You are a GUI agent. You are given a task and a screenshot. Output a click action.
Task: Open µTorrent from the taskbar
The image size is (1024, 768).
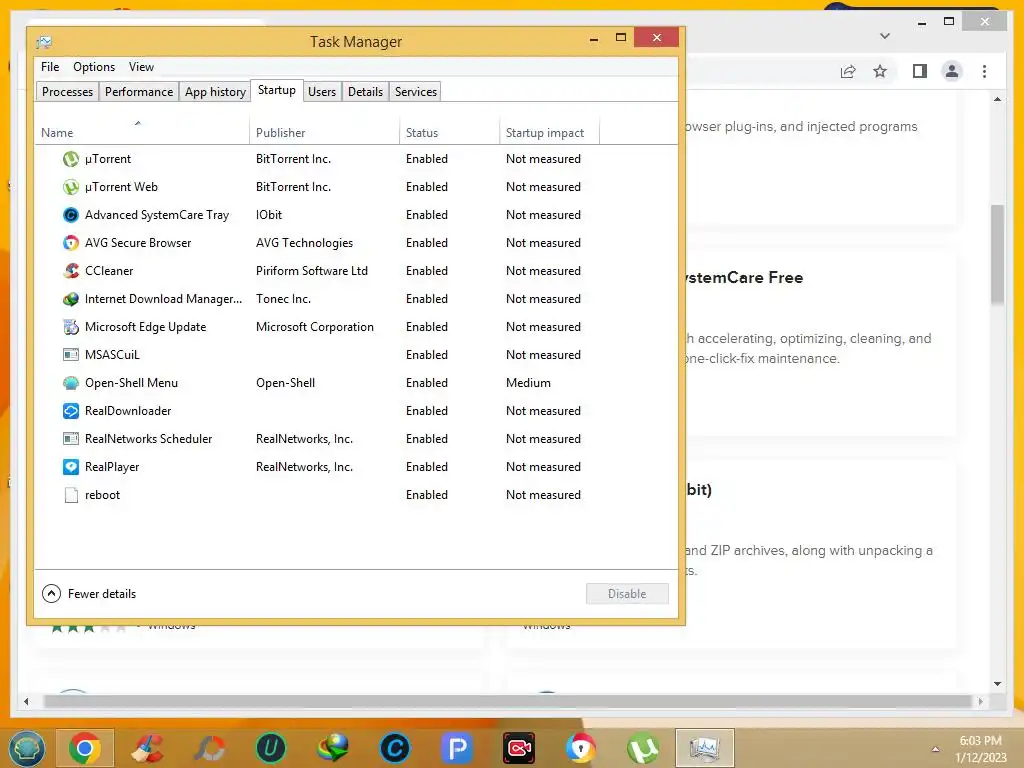643,748
